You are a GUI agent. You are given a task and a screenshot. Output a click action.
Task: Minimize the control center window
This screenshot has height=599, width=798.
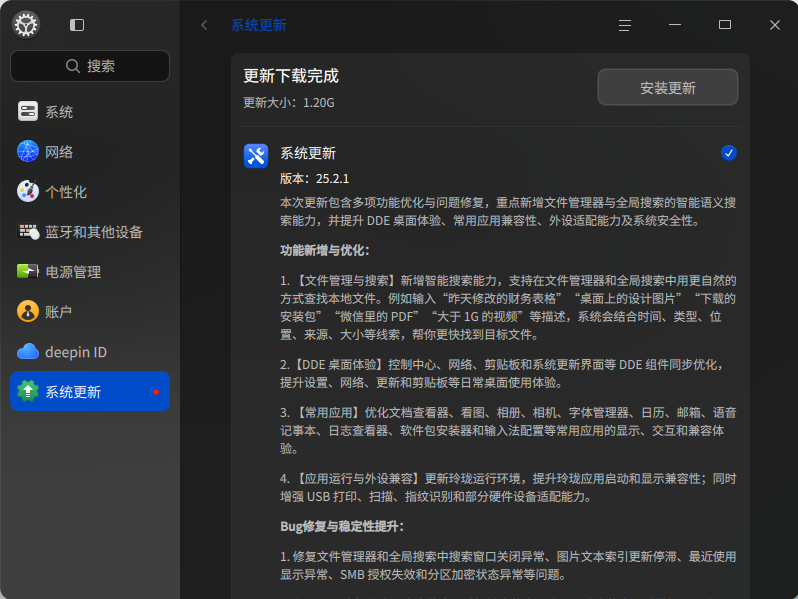pyautogui.click(x=675, y=24)
